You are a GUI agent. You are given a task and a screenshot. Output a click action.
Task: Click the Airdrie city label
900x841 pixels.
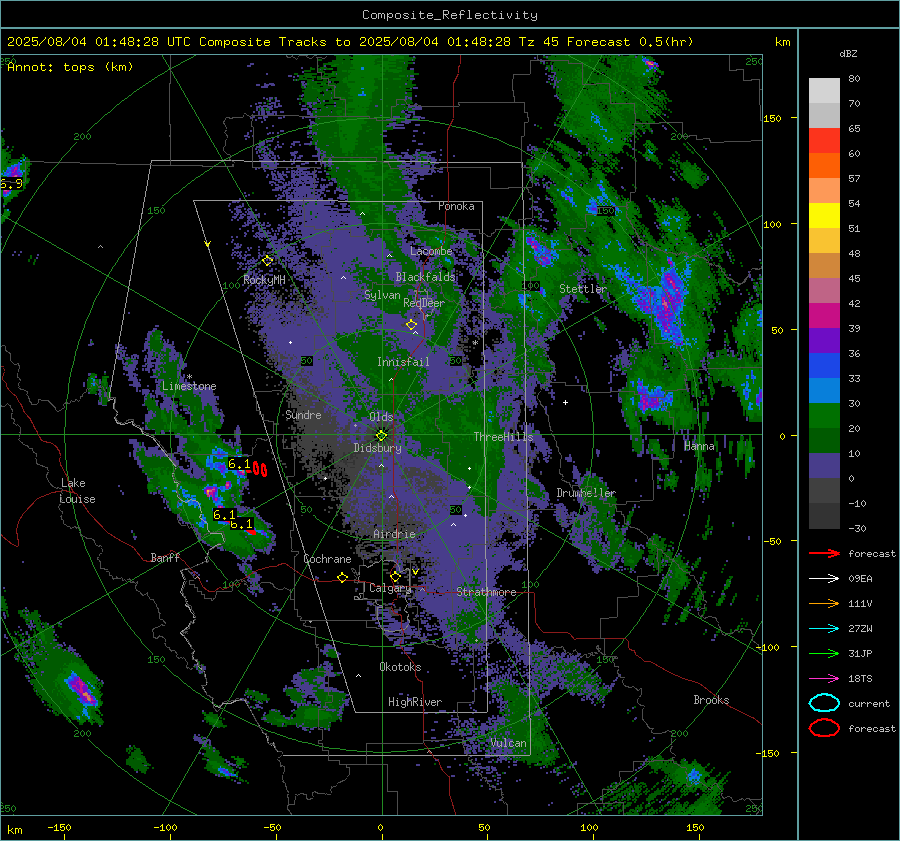(x=394, y=534)
